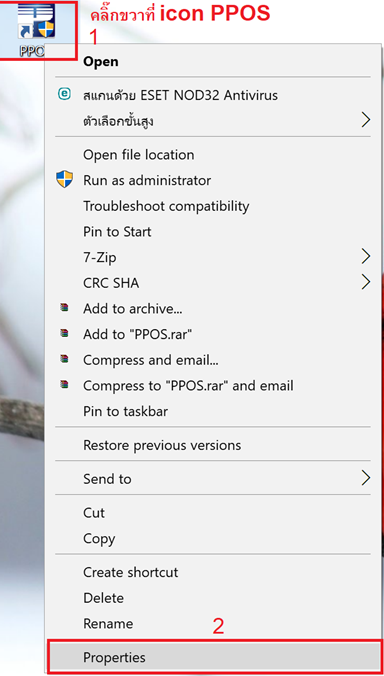This screenshot has height=676, width=384.
Task: Expand the Send to submenu arrow
Action: (365, 478)
